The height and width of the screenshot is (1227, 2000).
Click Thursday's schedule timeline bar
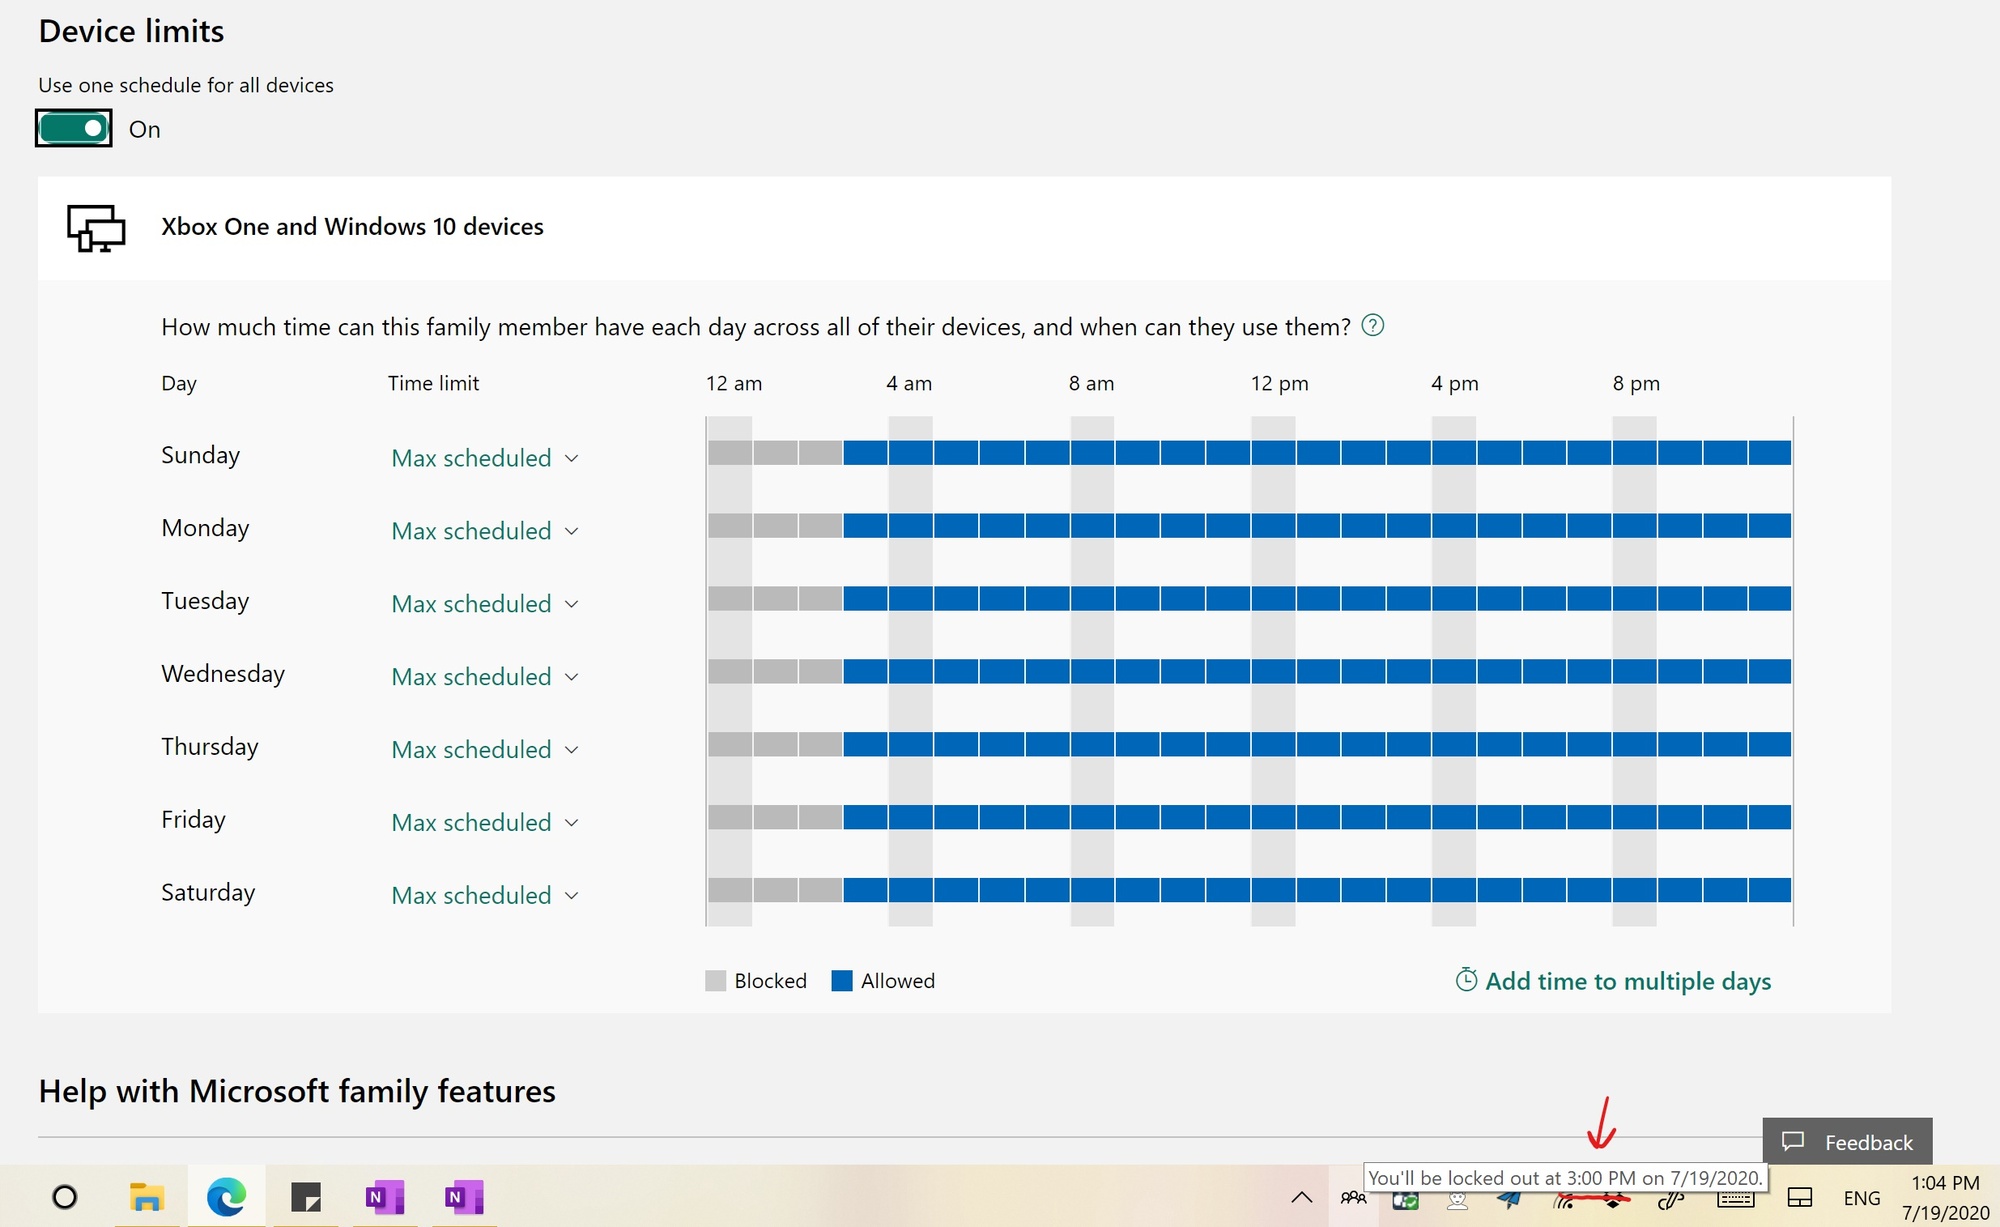tap(1250, 744)
